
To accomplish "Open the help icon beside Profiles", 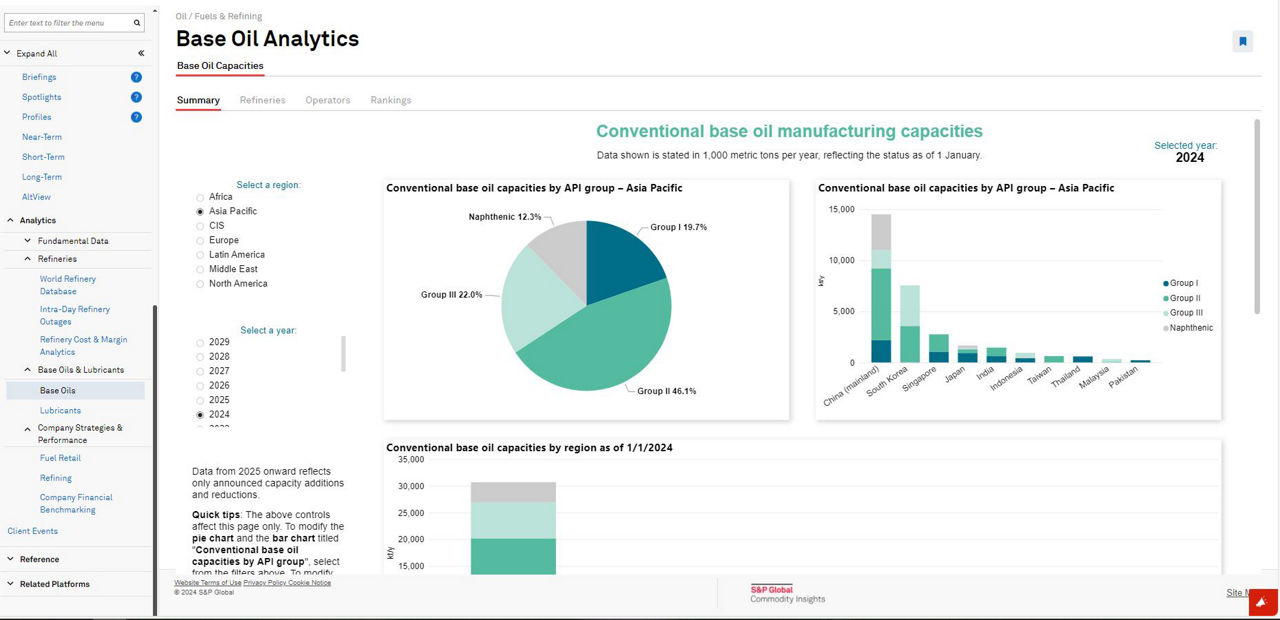I will [x=136, y=117].
